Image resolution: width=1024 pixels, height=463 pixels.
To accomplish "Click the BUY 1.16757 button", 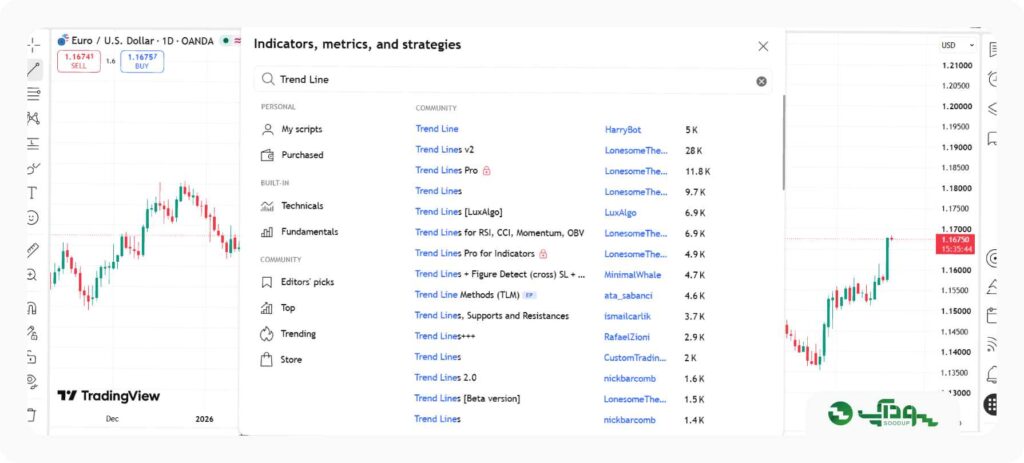I will coord(142,61).
